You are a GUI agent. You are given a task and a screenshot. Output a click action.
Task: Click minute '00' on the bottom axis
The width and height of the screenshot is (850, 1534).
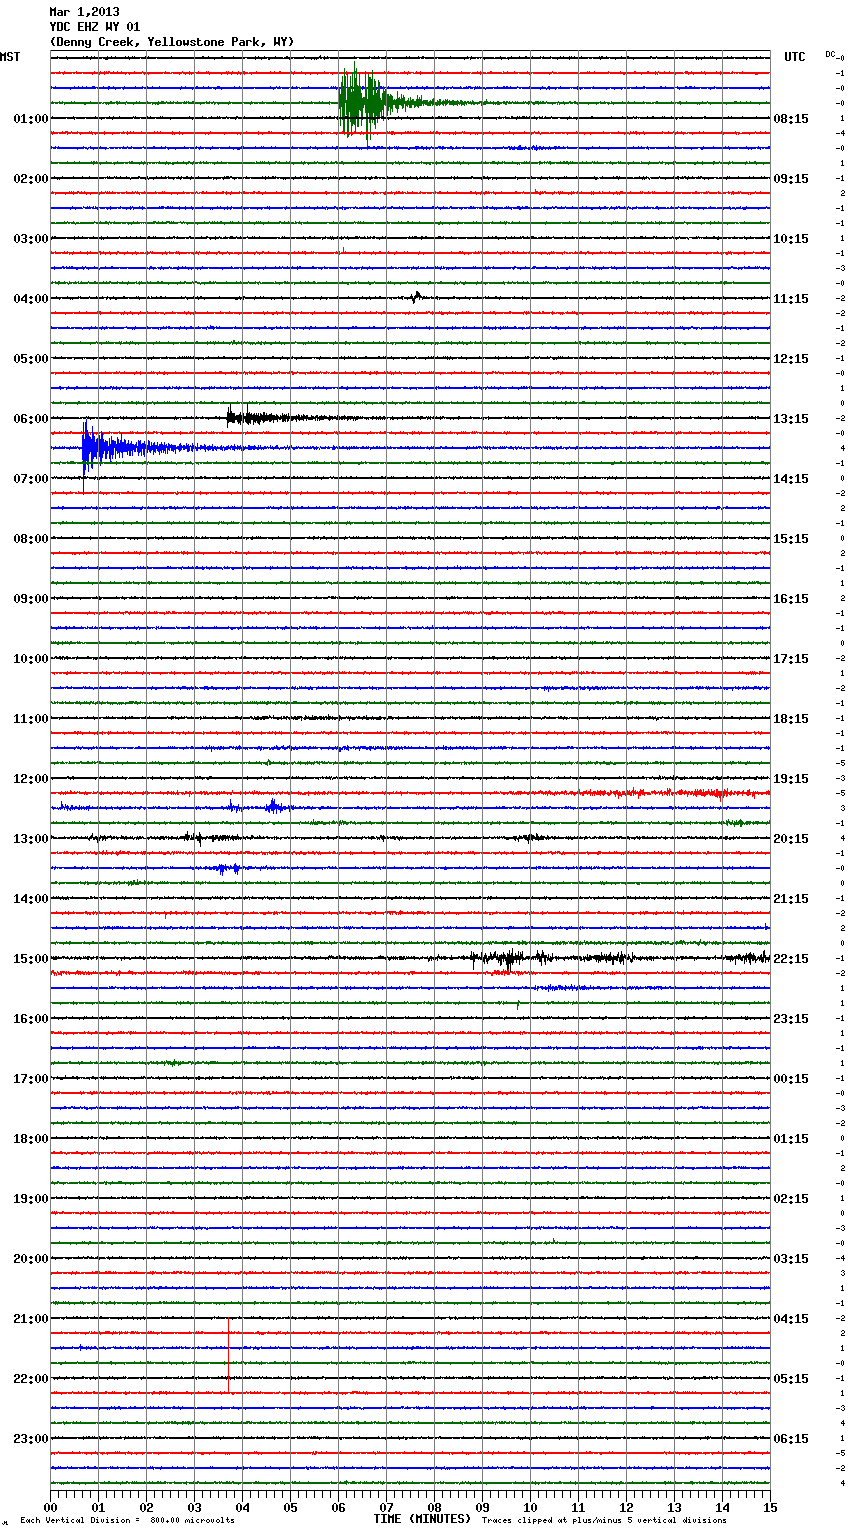[51, 1507]
